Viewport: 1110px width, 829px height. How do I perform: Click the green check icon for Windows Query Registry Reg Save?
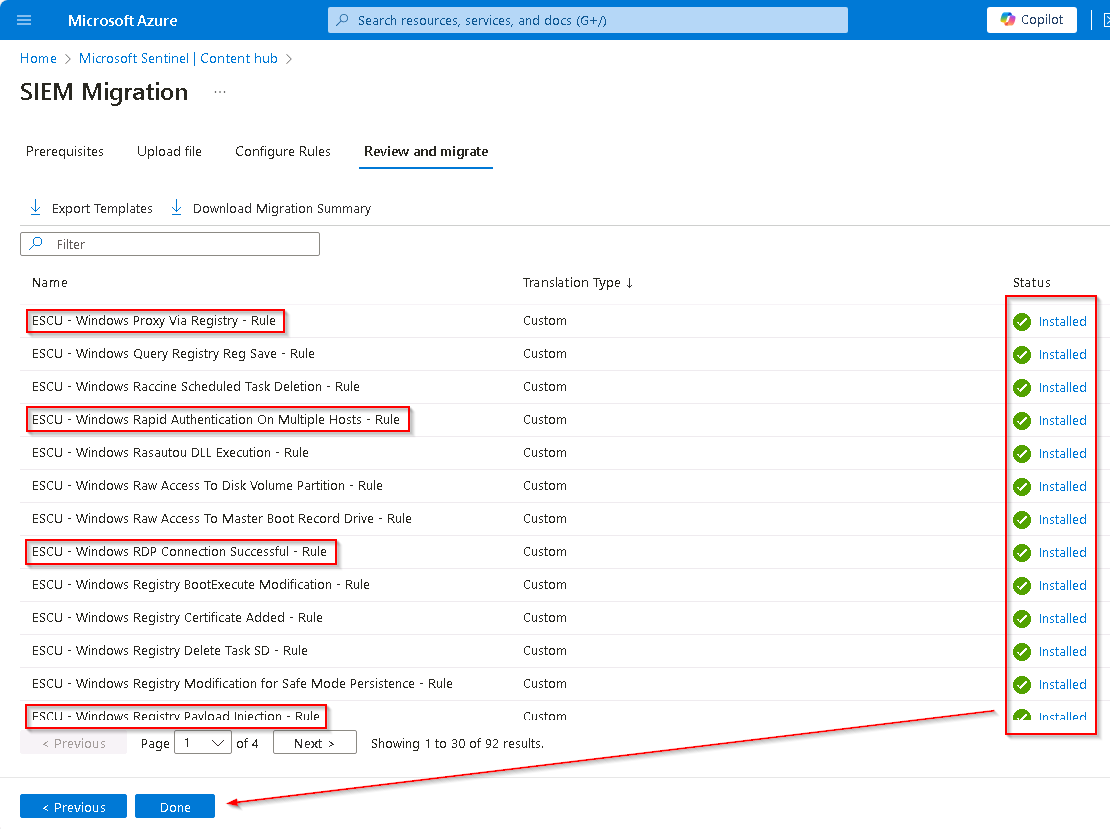[x=1022, y=355]
